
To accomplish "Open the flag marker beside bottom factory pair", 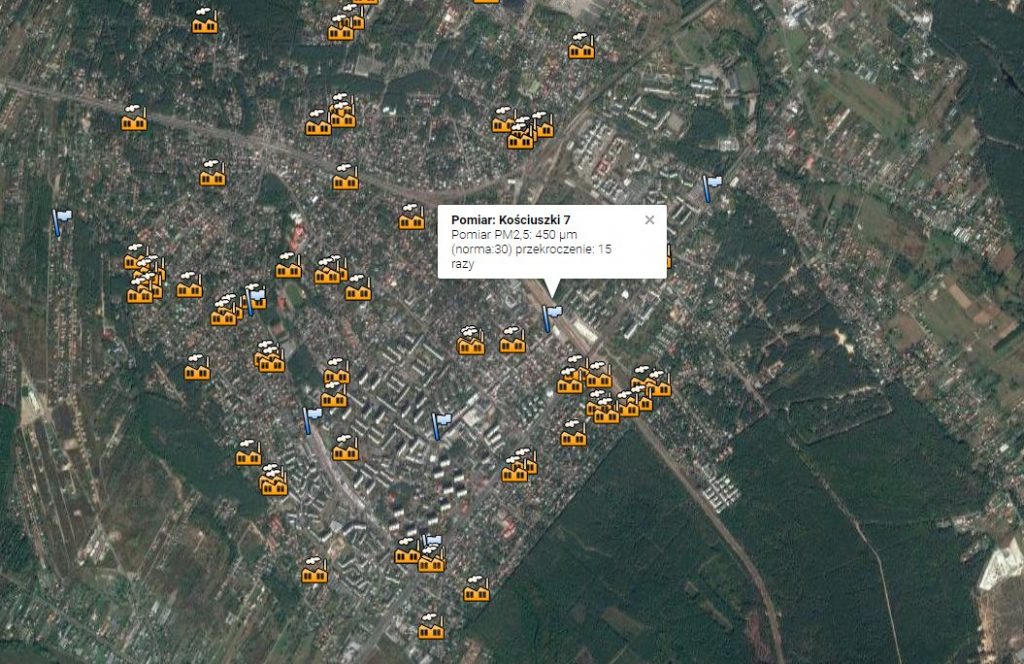I will tap(432, 543).
